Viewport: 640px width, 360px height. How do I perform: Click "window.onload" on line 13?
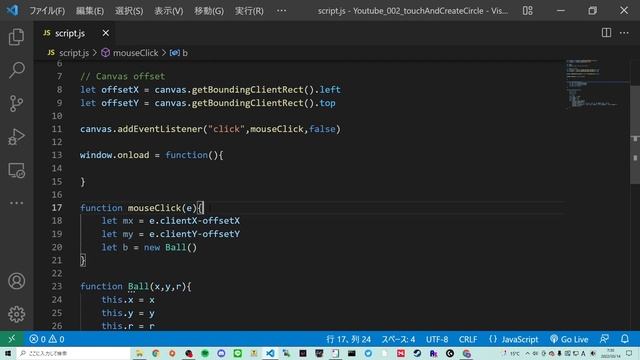click(x=115, y=155)
